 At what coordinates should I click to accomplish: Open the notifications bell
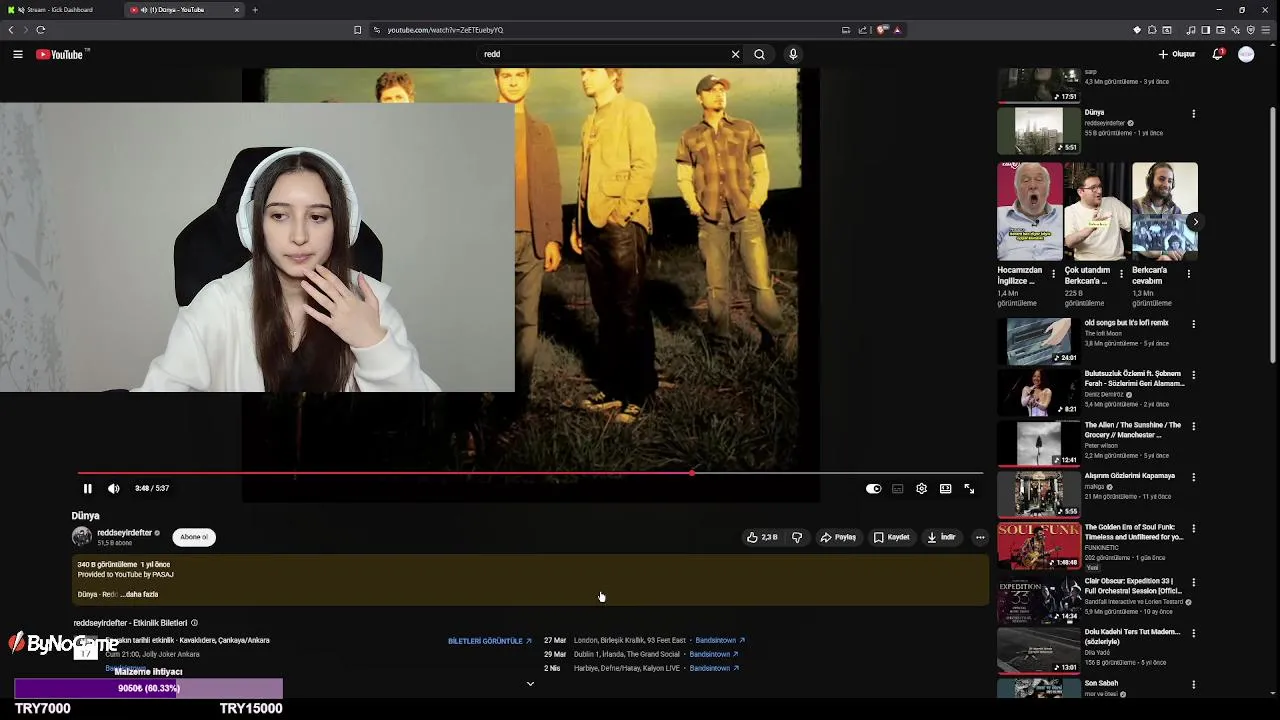pyautogui.click(x=1218, y=54)
